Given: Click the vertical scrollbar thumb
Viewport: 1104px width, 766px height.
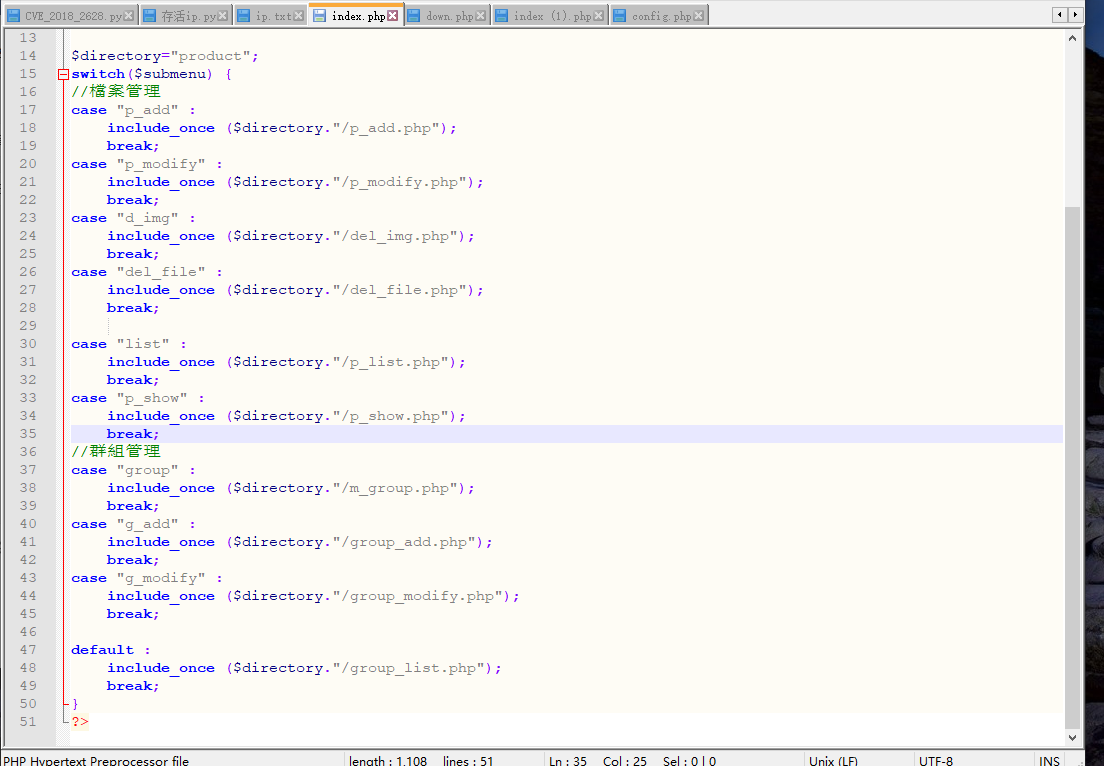Looking at the screenshot, I should click(1072, 467).
